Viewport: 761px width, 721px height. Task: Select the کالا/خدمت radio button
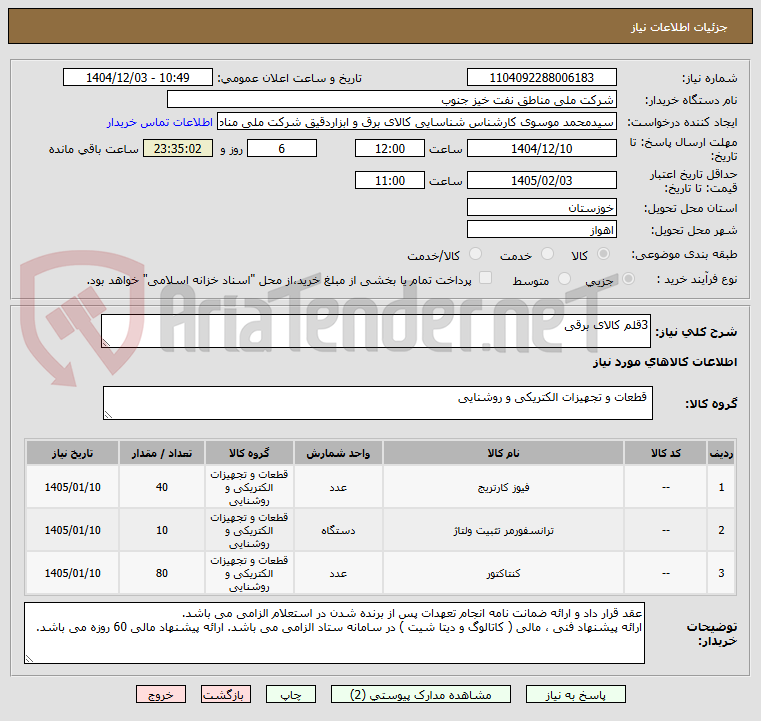click(x=476, y=254)
